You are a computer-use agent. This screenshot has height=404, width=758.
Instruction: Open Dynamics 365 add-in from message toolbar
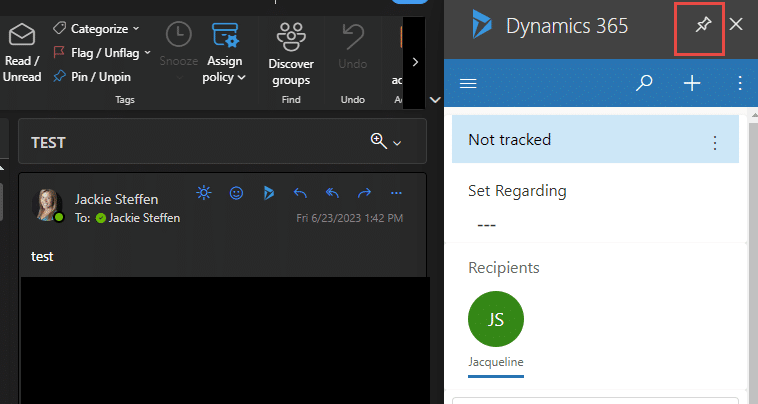click(268, 193)
